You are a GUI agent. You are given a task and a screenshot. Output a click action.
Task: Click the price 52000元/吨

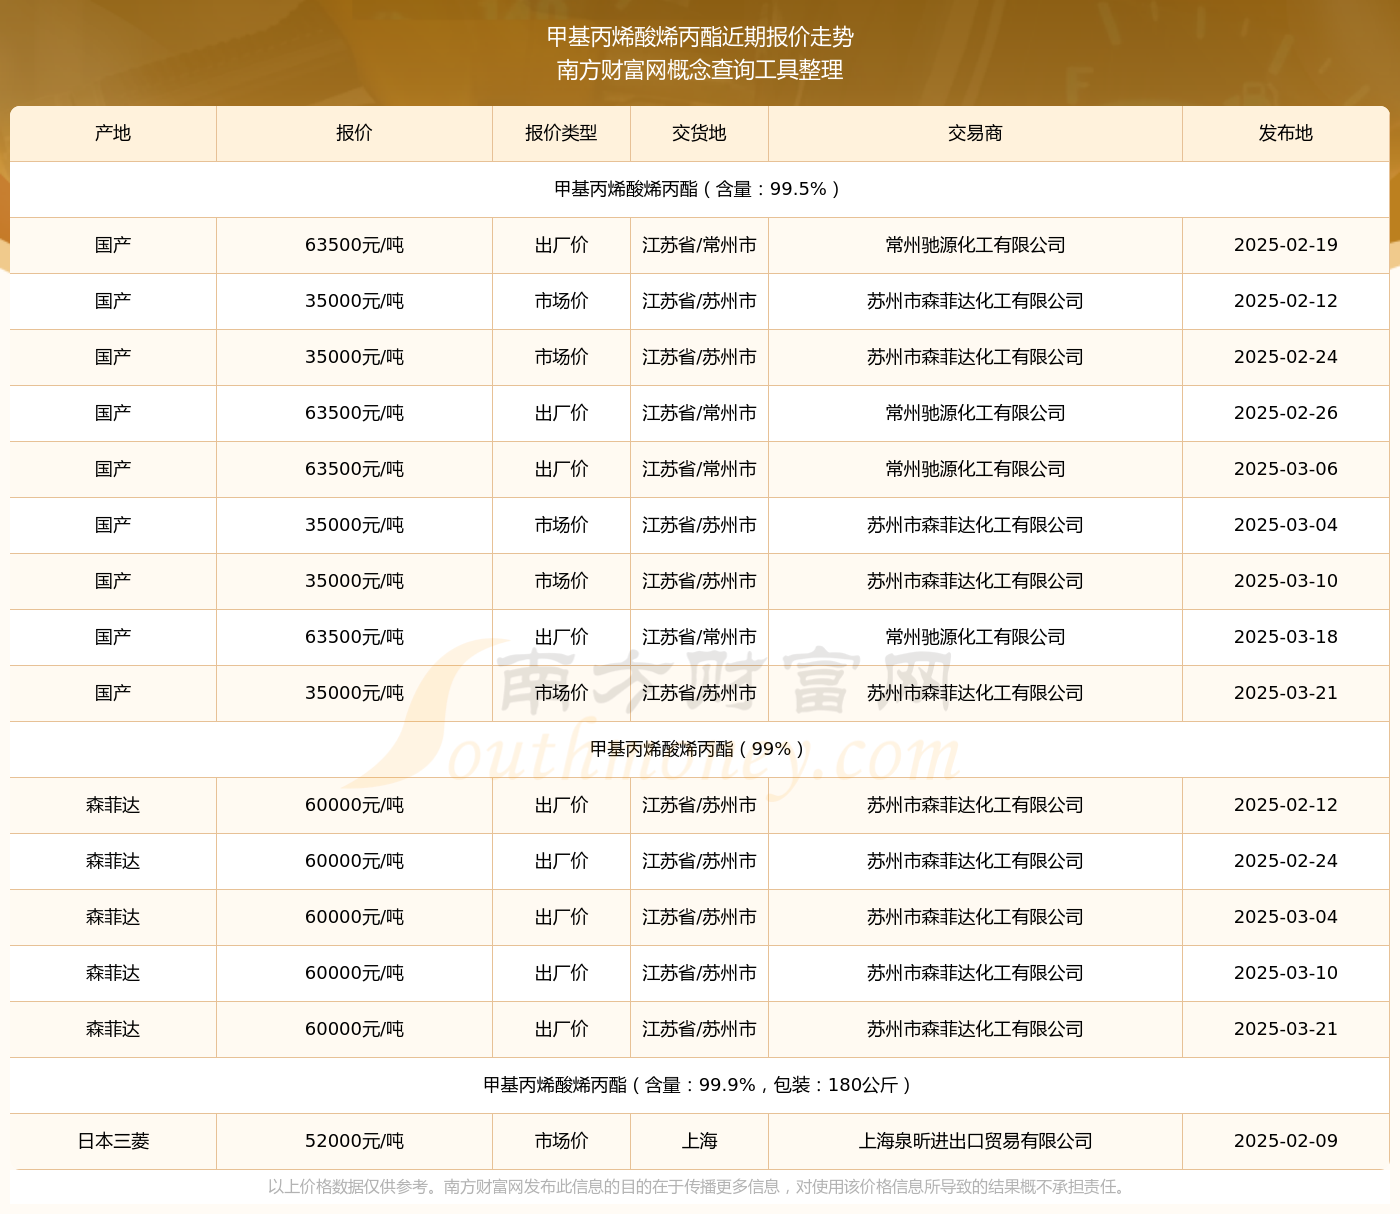tap(354, 1141)
